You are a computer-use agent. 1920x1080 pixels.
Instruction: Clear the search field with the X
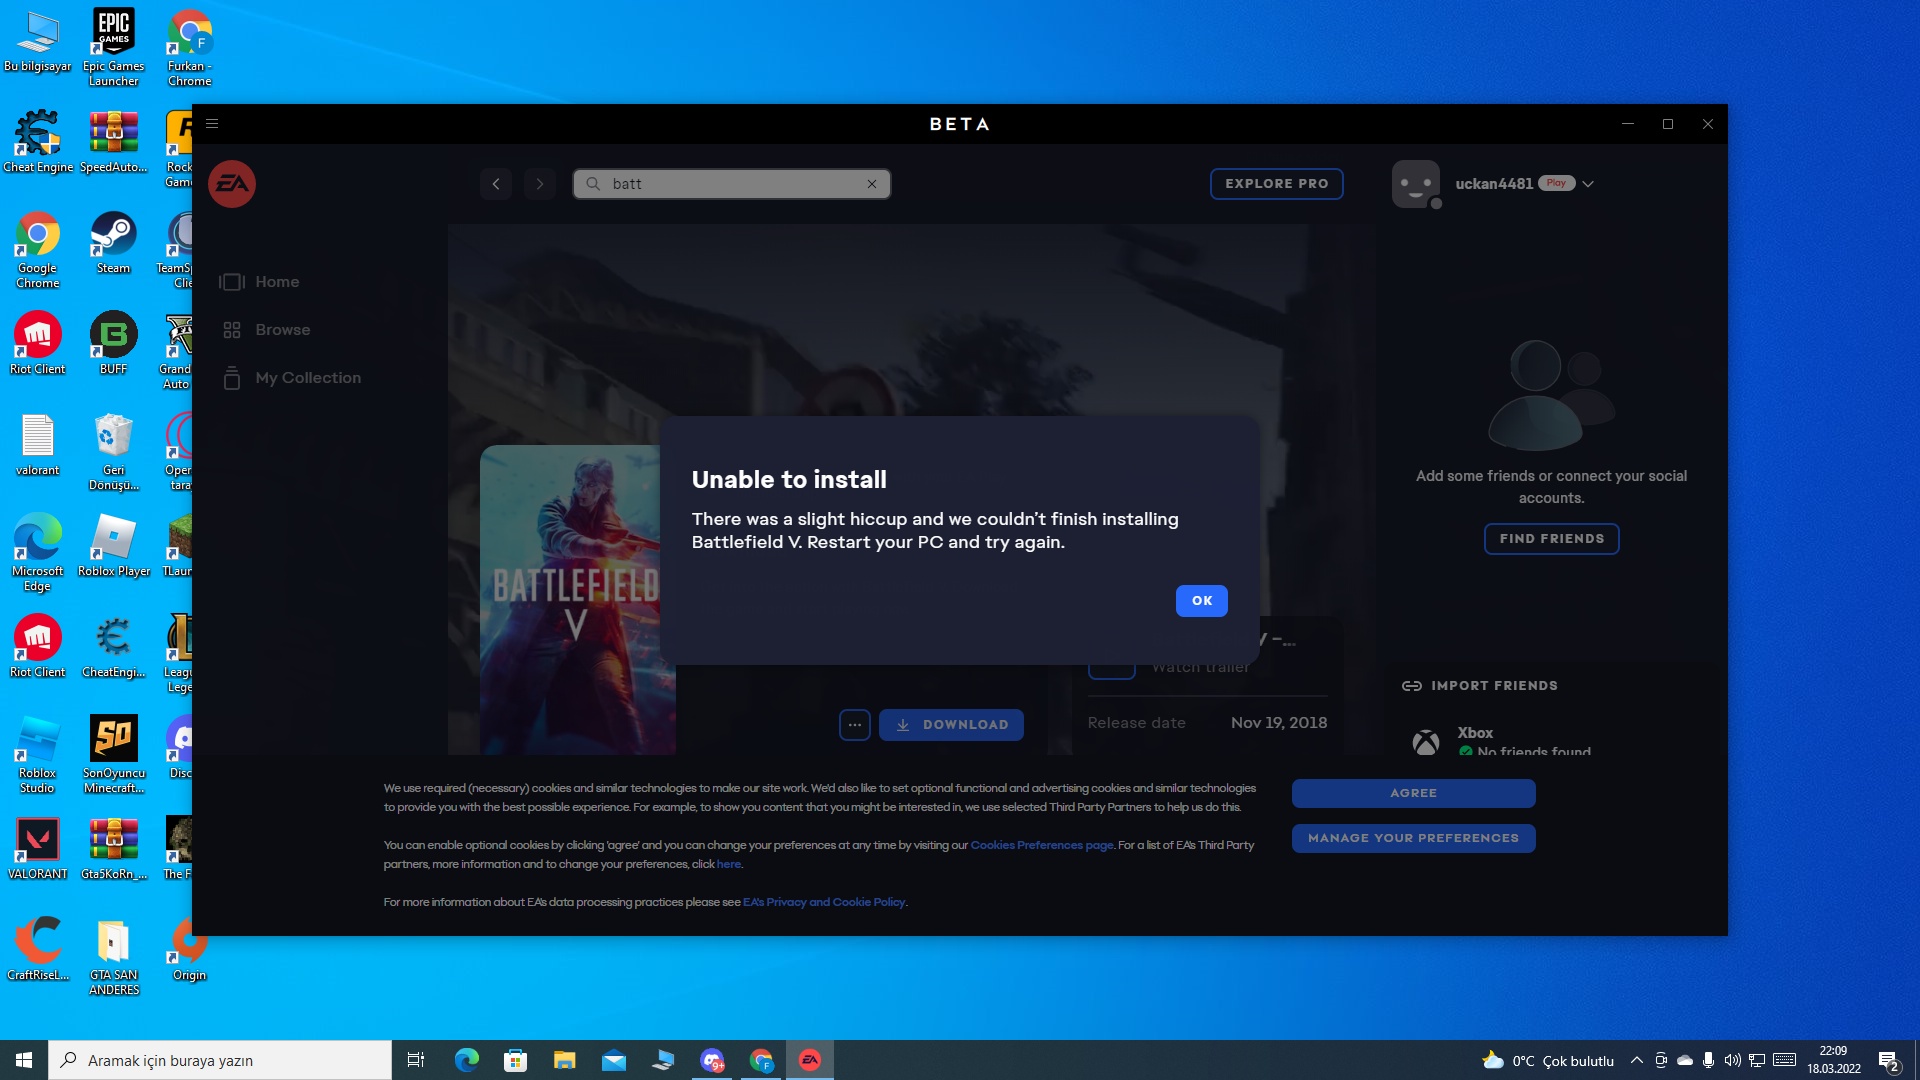point(872,184)
